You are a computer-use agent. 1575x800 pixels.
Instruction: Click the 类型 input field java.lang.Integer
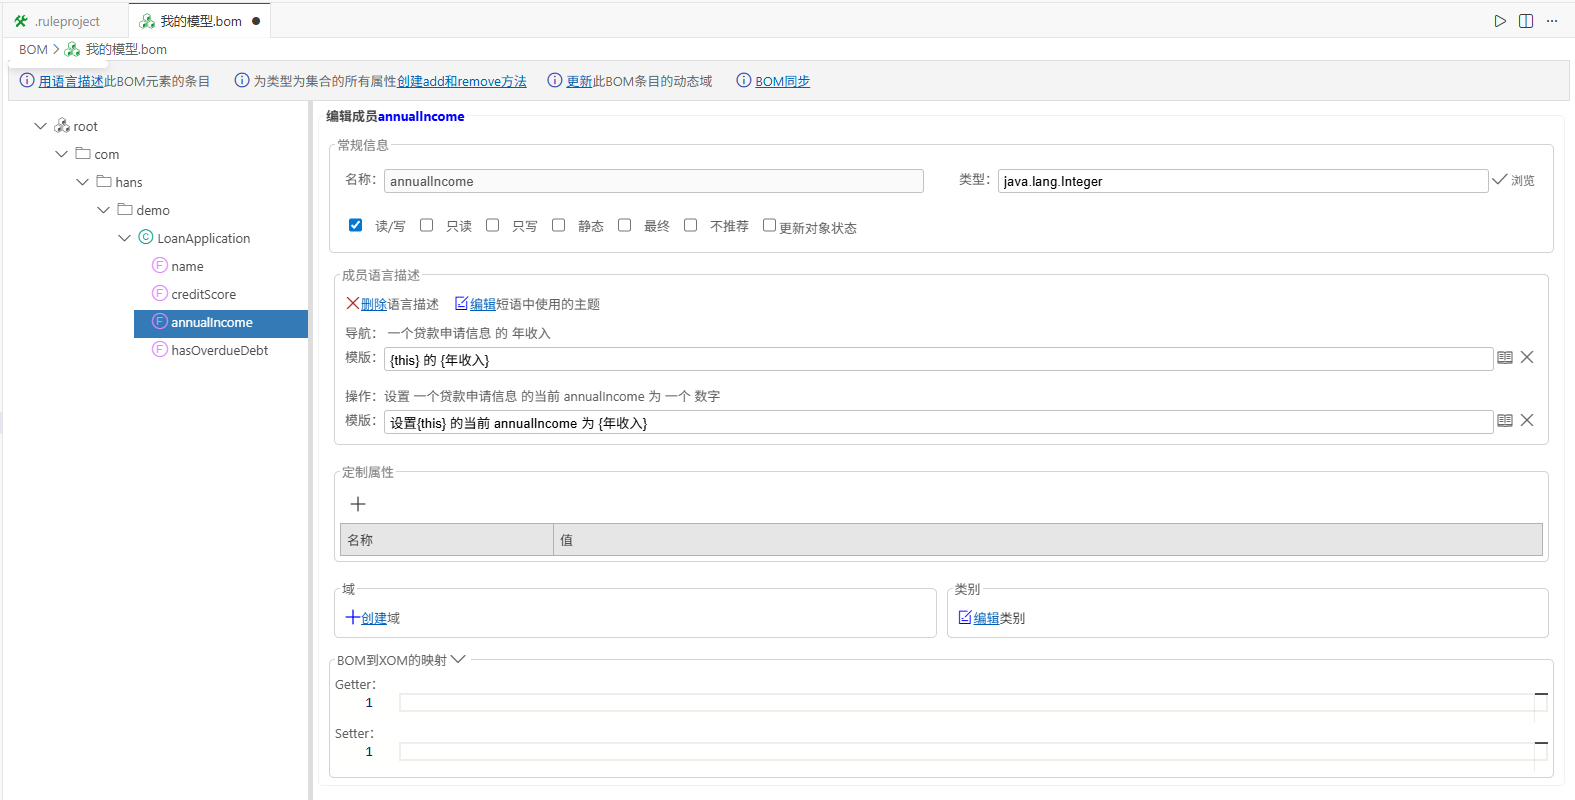click(x=1242, y=181)
